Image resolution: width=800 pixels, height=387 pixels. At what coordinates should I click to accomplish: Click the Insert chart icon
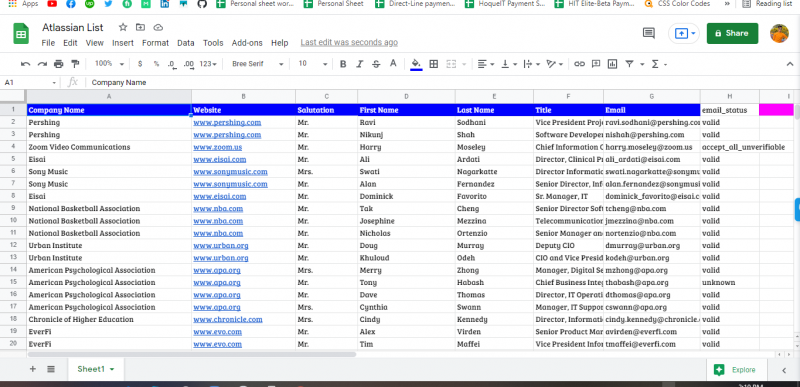(612, 64)
